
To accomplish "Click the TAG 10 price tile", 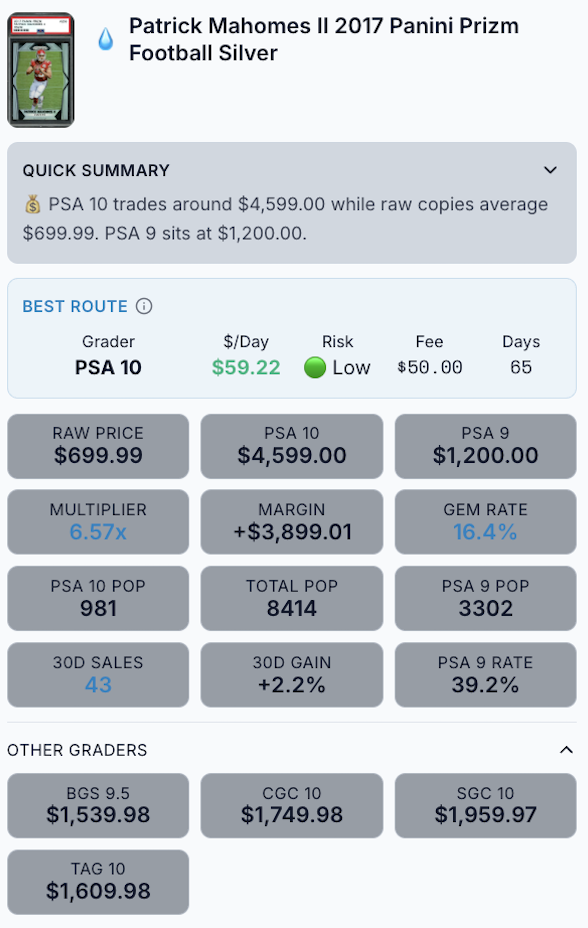I will click(97, 881).
